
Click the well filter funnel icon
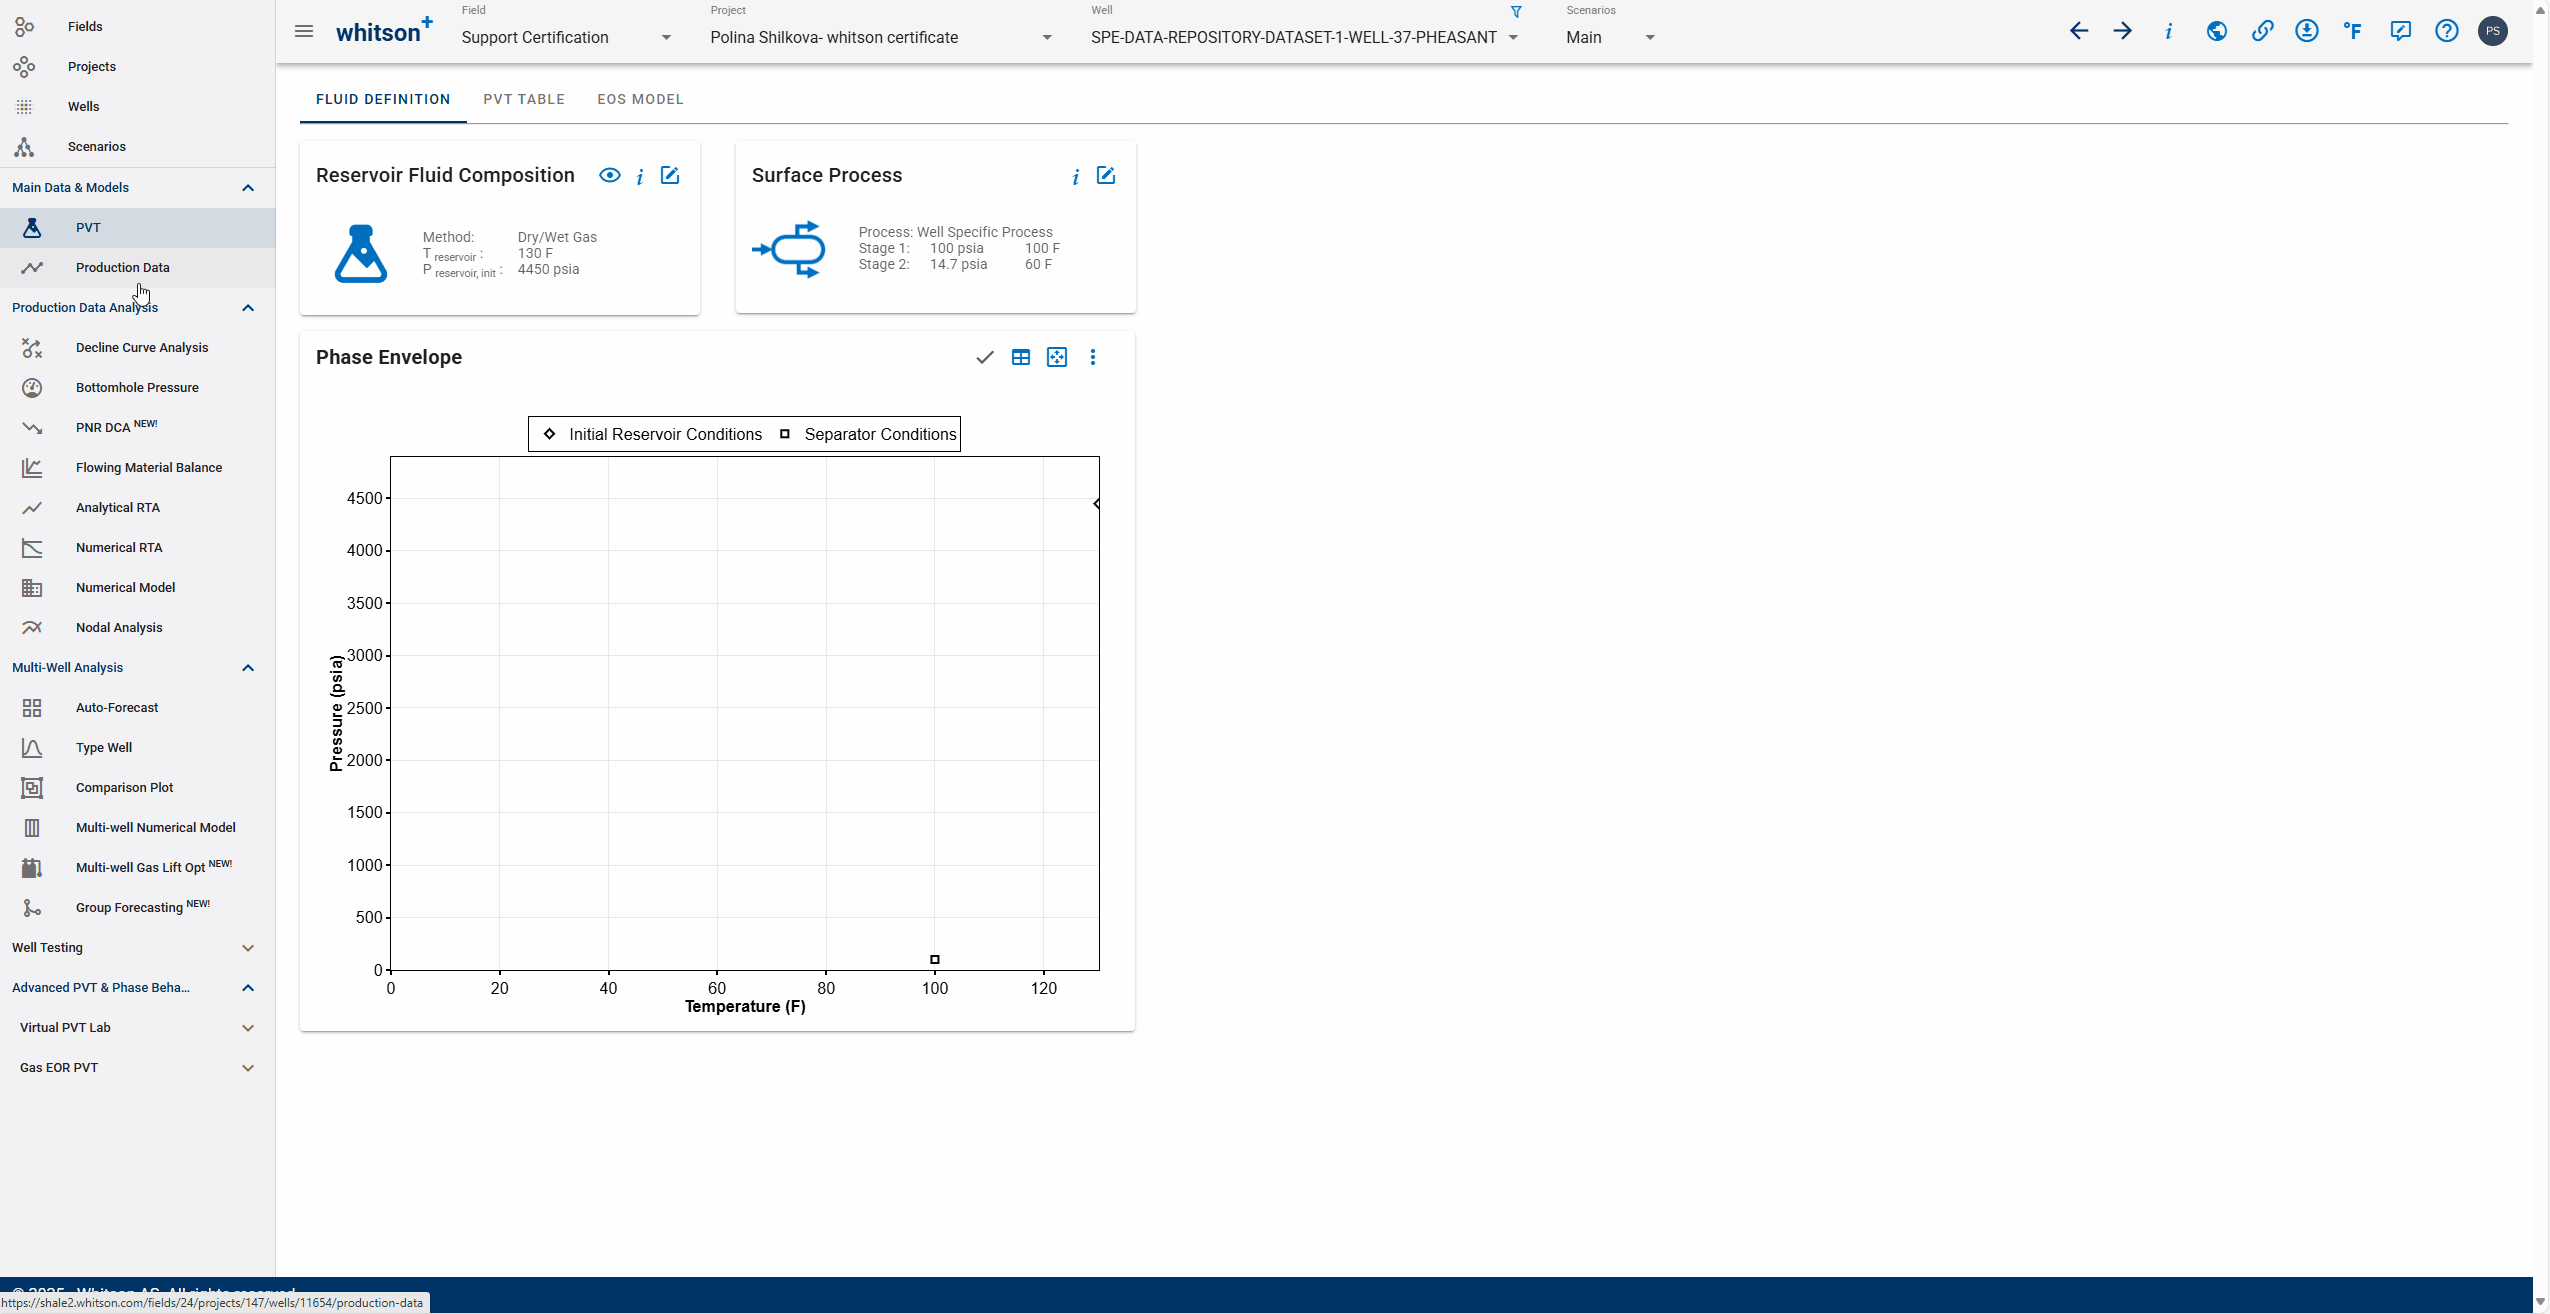coord(1516,12)
